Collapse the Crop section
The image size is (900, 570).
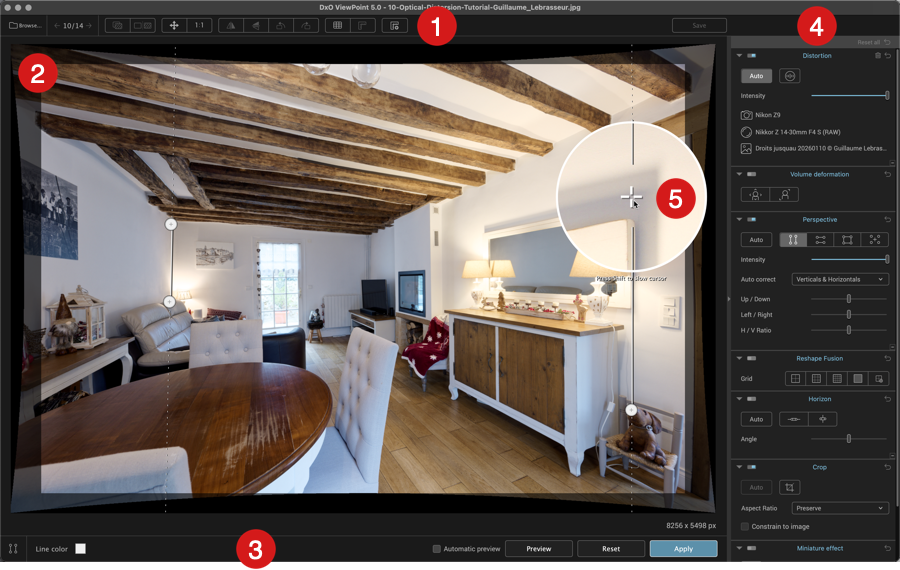click(x=739, y=467)
